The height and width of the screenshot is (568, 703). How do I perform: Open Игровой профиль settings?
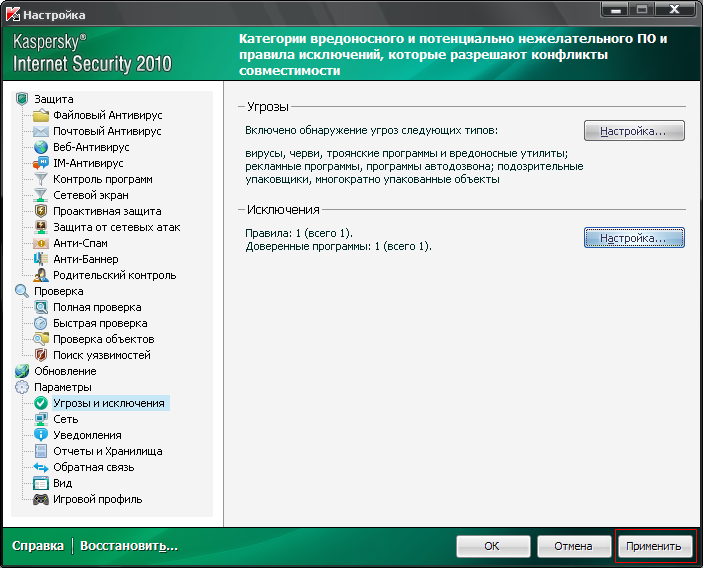(x=97, y=499)
